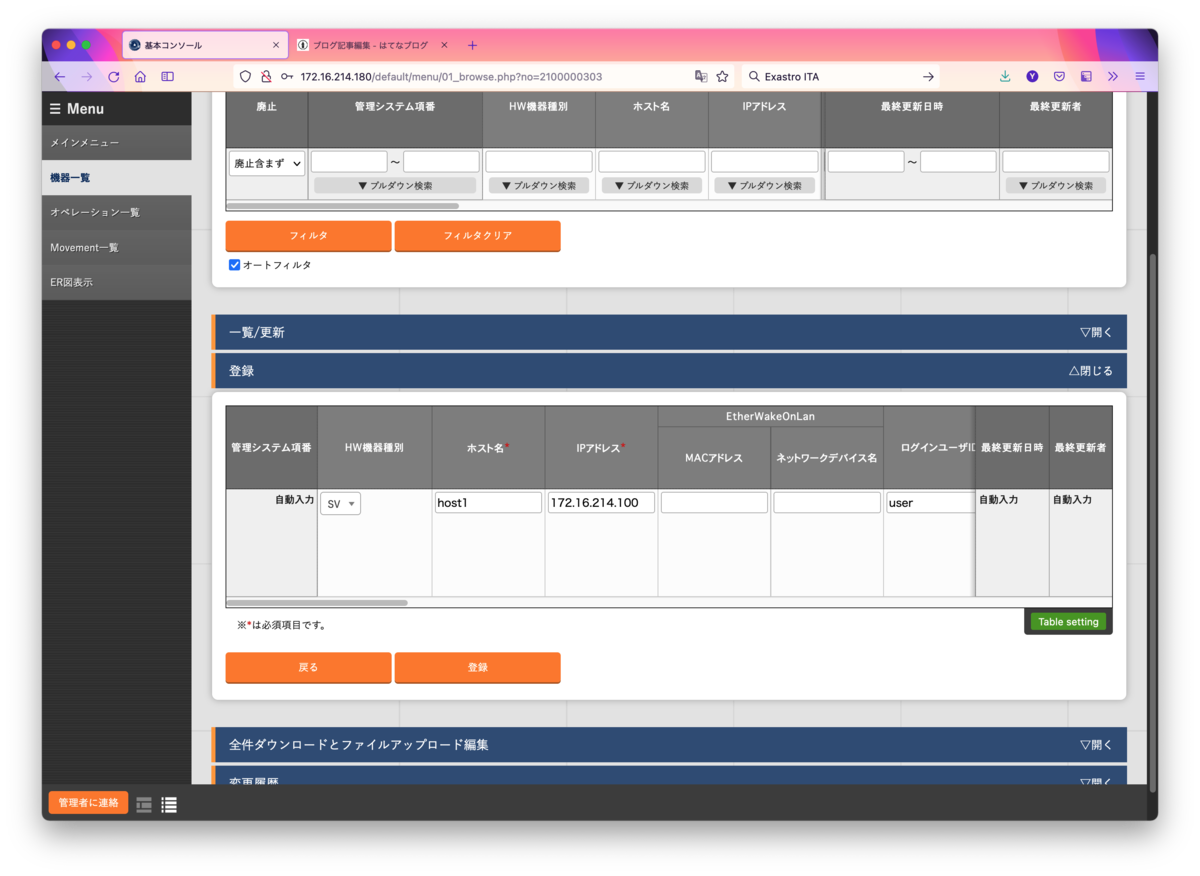This screenshot has width=1200, height=876.
Task: Click the 戻る button
Action: pyautogui.click(x=308, y=667)
